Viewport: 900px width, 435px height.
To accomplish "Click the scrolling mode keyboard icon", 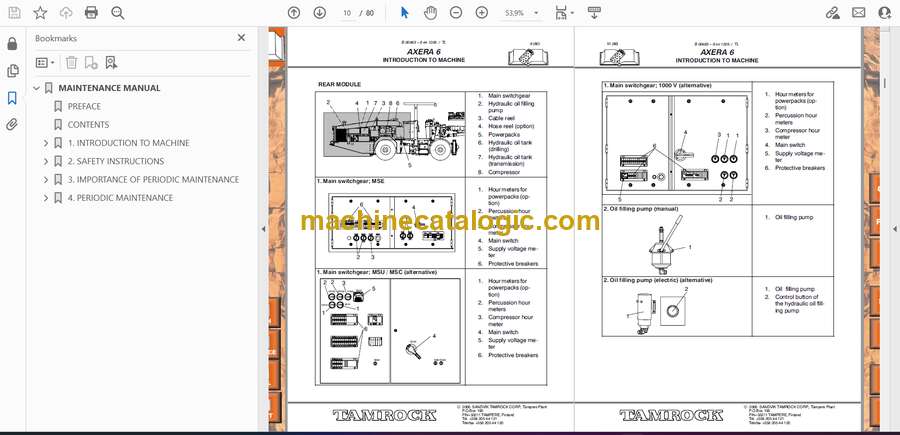I will click(x=594, y=13).
